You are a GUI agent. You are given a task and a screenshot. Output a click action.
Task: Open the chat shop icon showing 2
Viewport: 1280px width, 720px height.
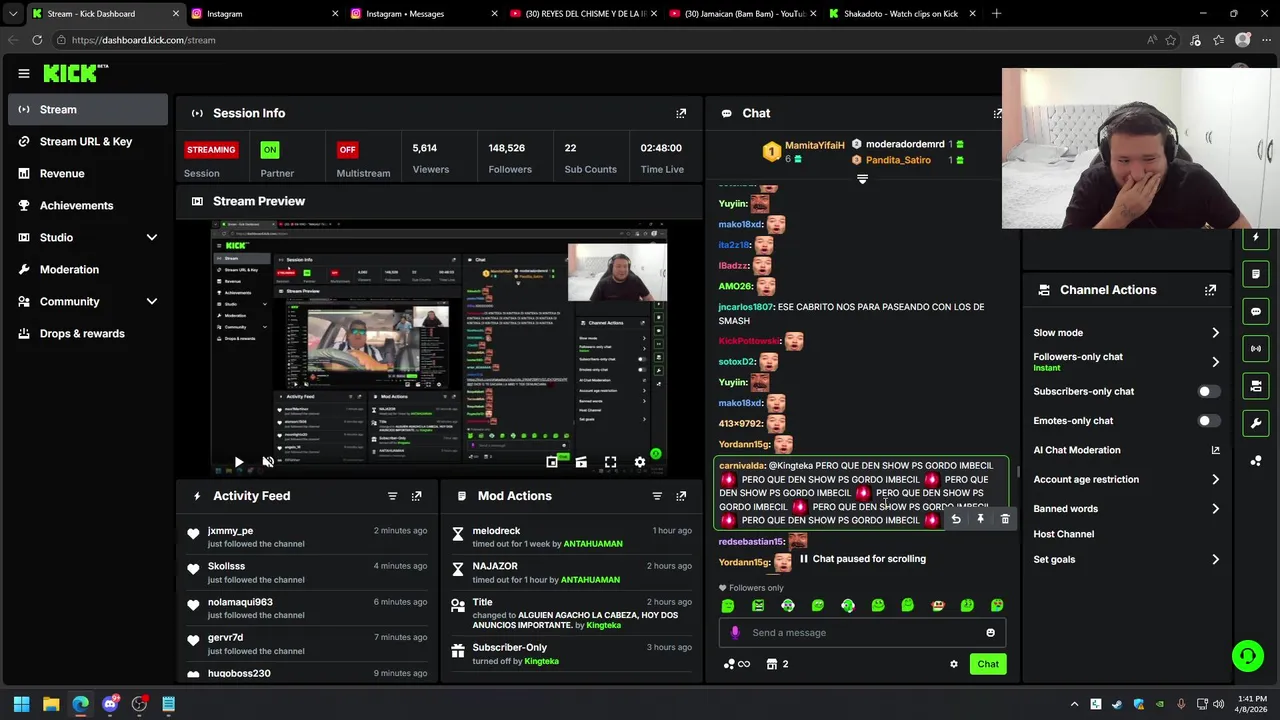pos(777,664)
